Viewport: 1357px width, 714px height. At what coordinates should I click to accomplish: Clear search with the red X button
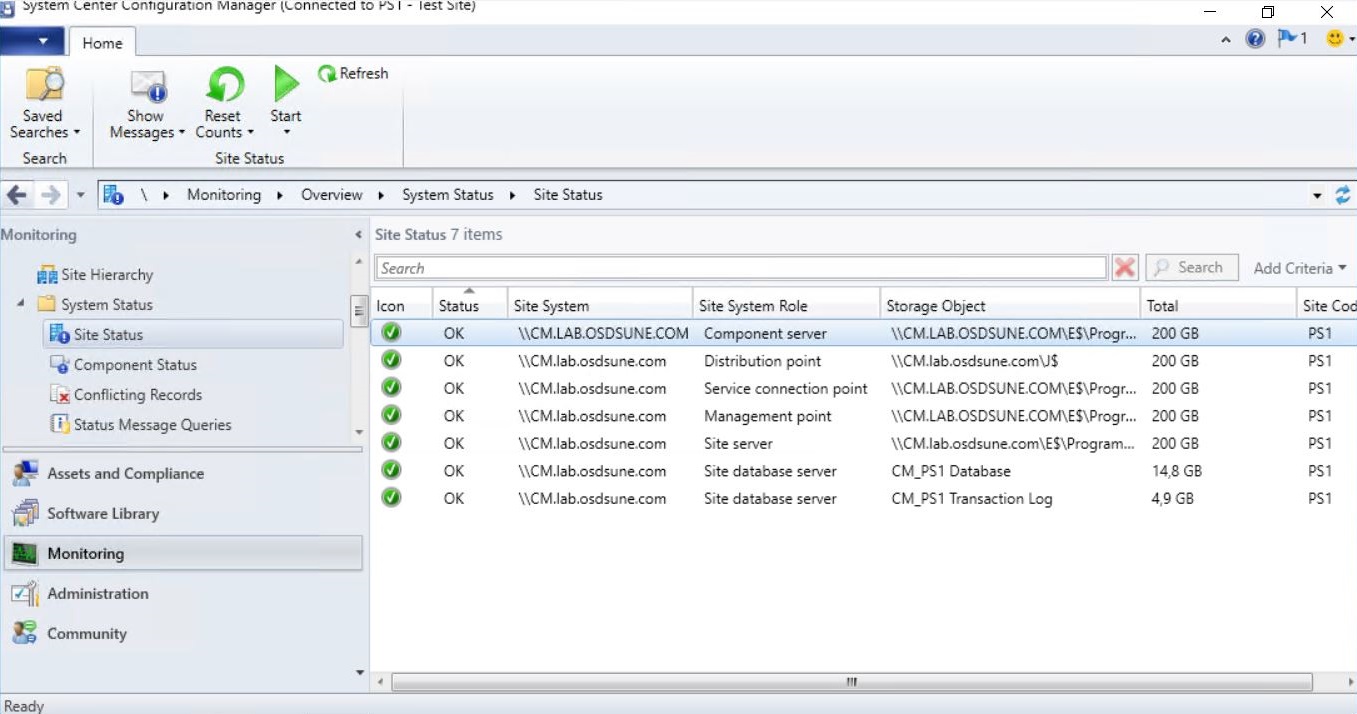click(x=1125, y=268)
